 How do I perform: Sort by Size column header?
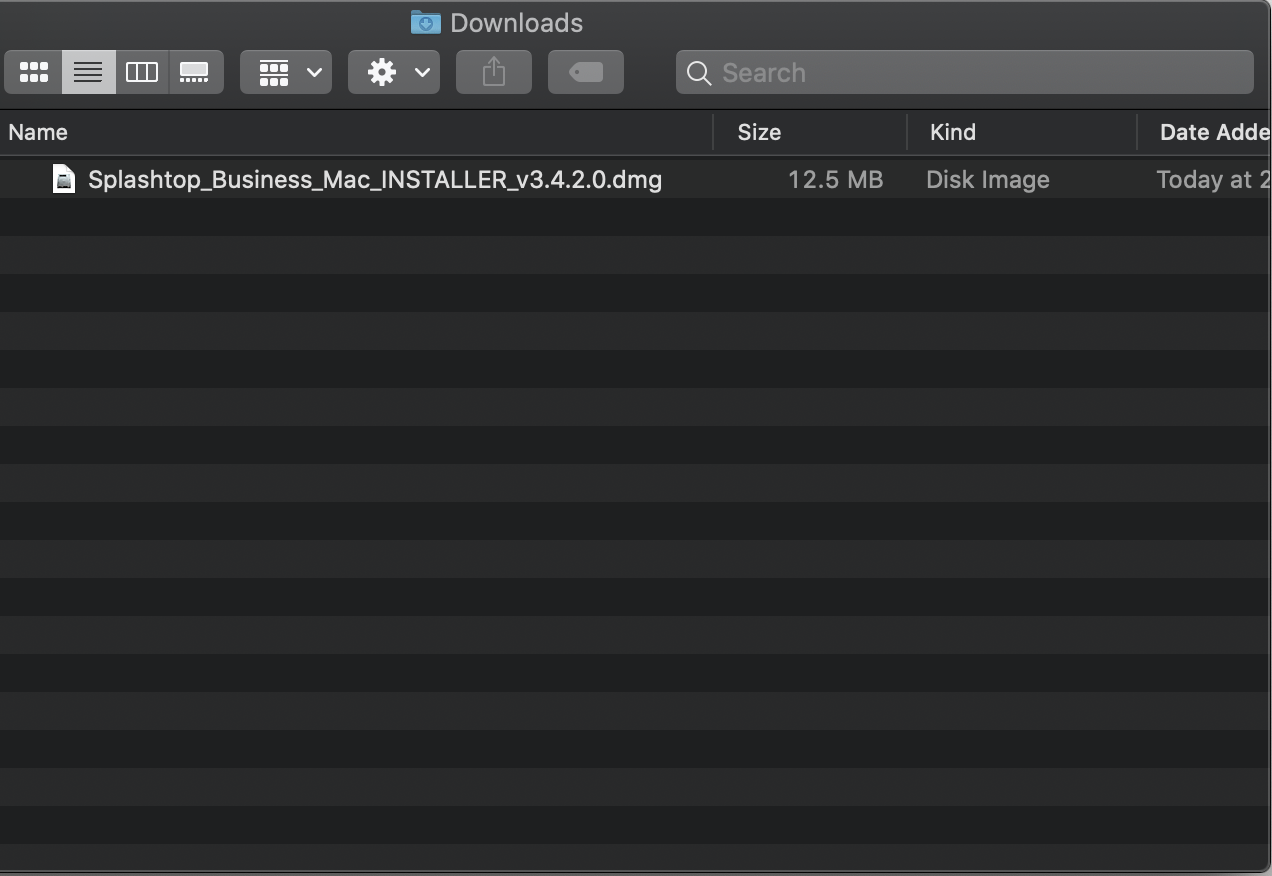[x=759, y=132]
